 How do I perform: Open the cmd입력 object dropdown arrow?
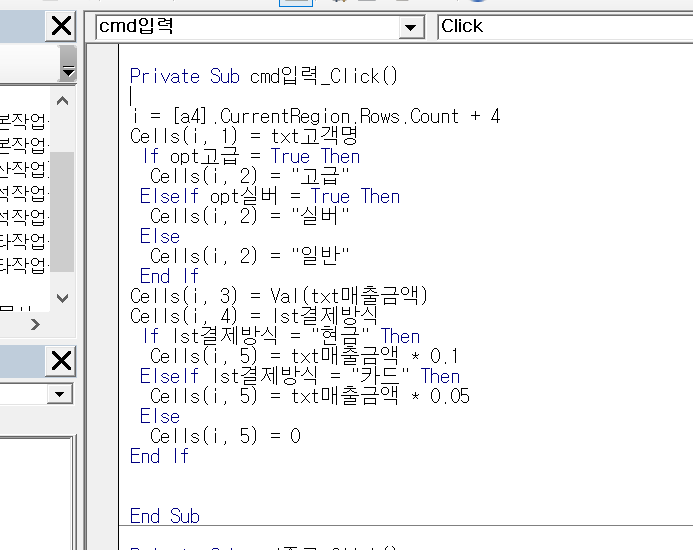coord(411,28)
